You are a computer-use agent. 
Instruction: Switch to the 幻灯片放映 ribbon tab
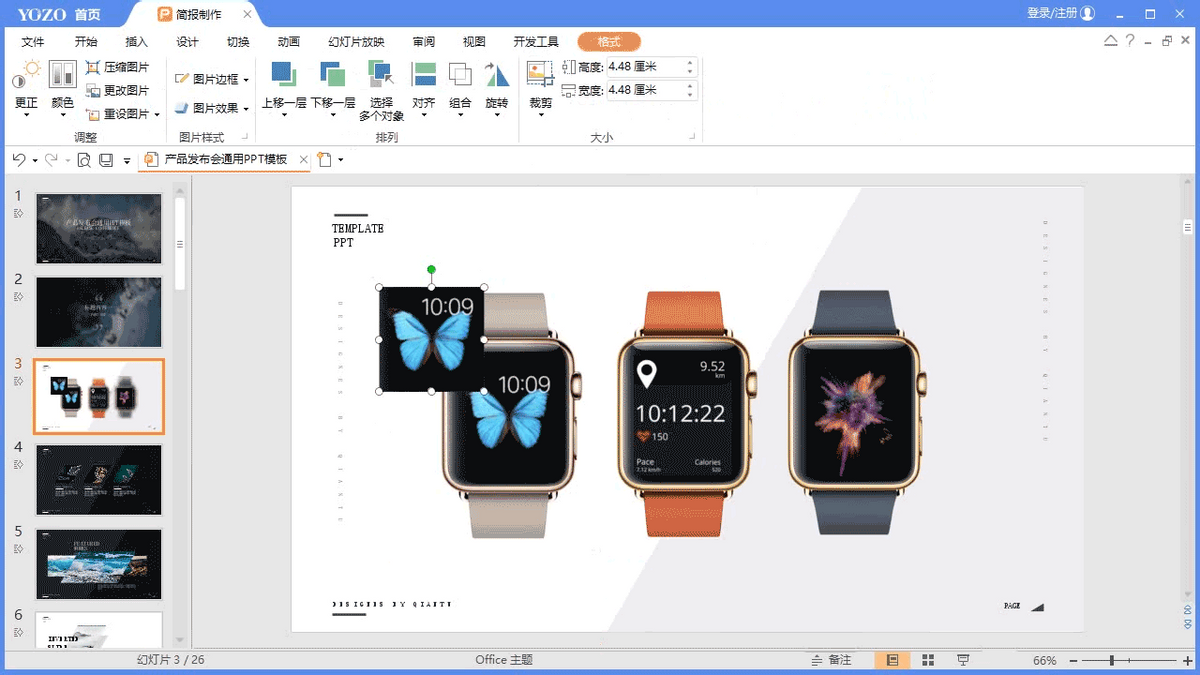pos(356,42)
